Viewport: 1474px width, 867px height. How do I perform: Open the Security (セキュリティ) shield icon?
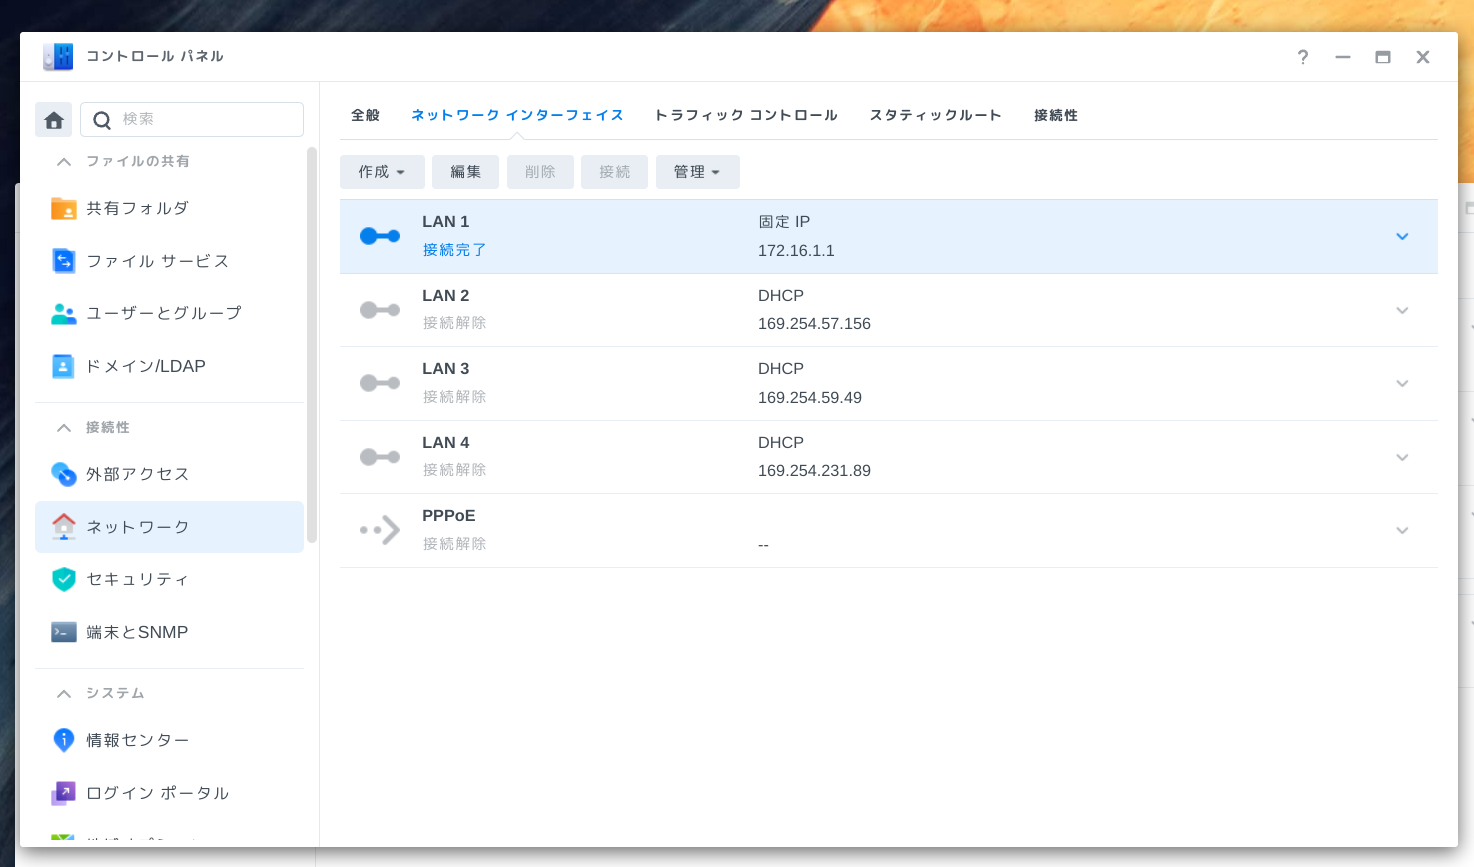(64, 579)
